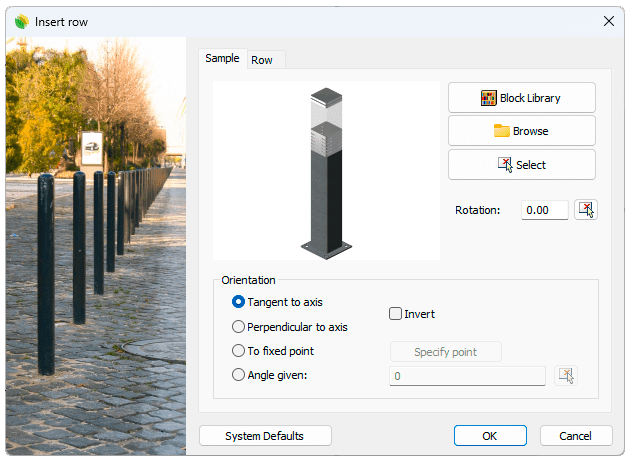
Task: Focus the Rotation value input field
Action: pos(544,210)
